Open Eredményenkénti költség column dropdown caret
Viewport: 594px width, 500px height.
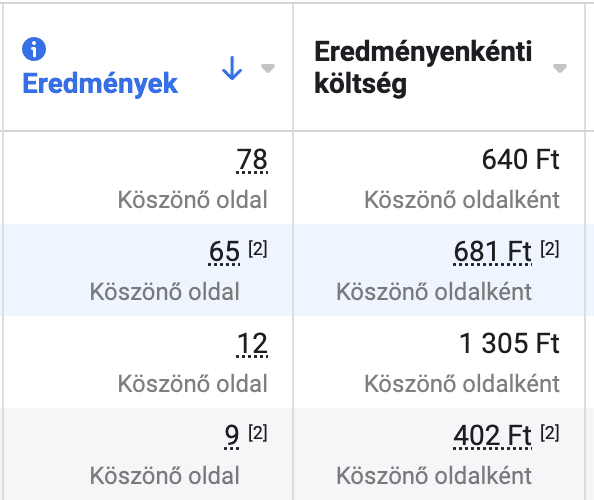560,68
